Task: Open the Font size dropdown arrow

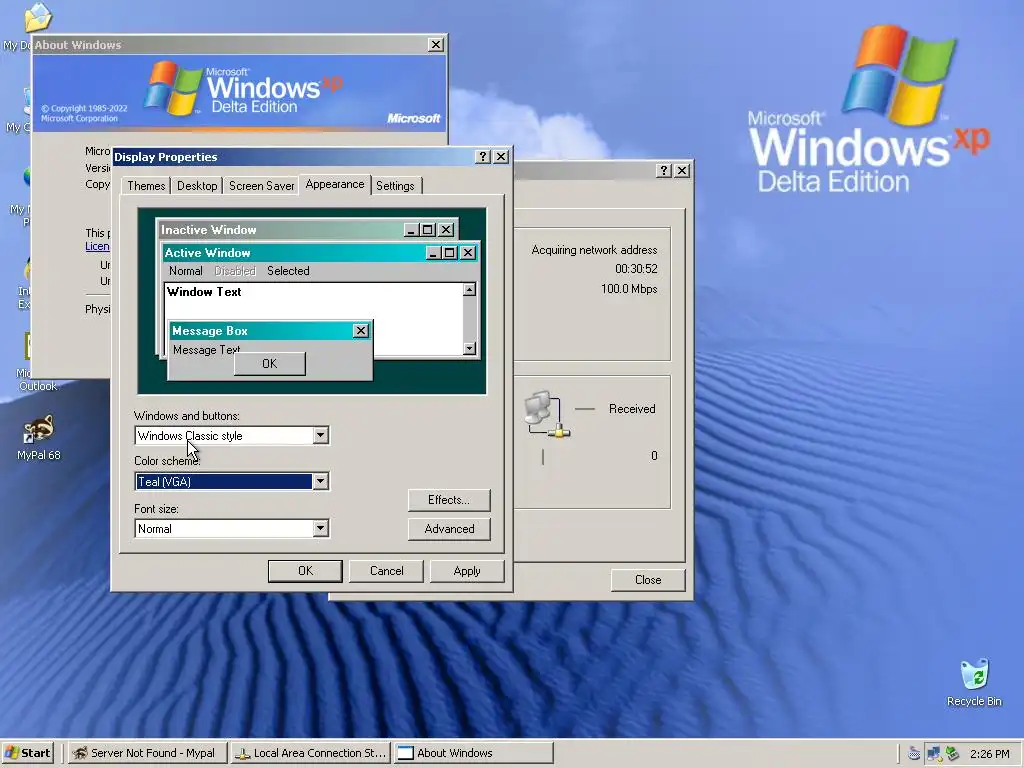Action: click(320, 528)
